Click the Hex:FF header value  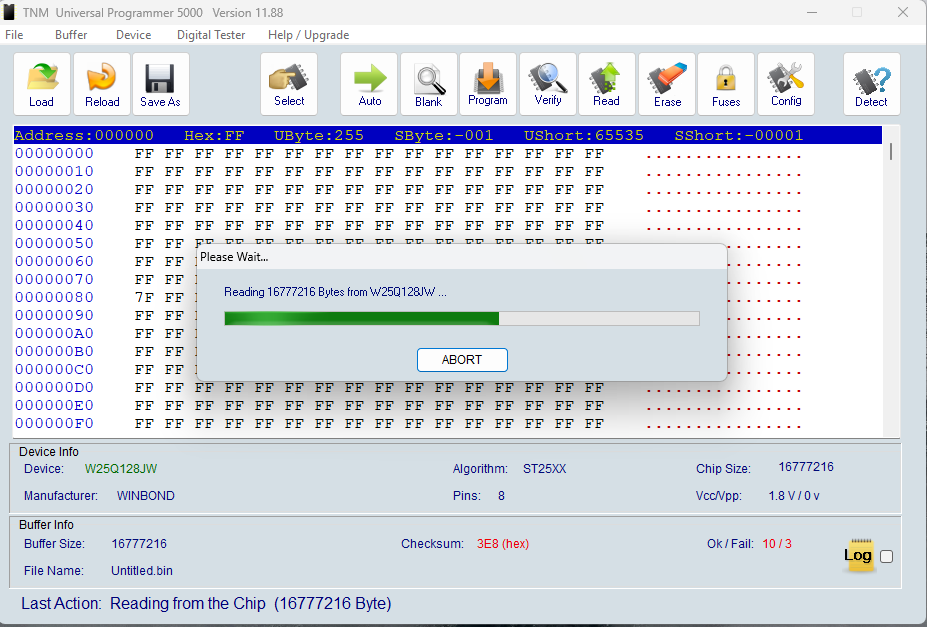pyautogui.click(x=214, y=135)
